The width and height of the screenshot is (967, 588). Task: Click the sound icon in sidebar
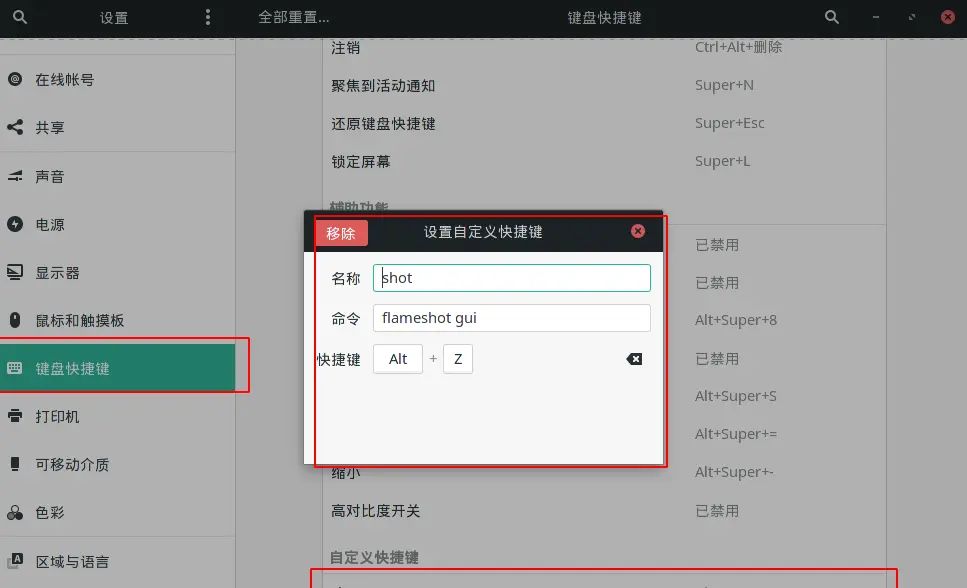[x=15, y=176]
